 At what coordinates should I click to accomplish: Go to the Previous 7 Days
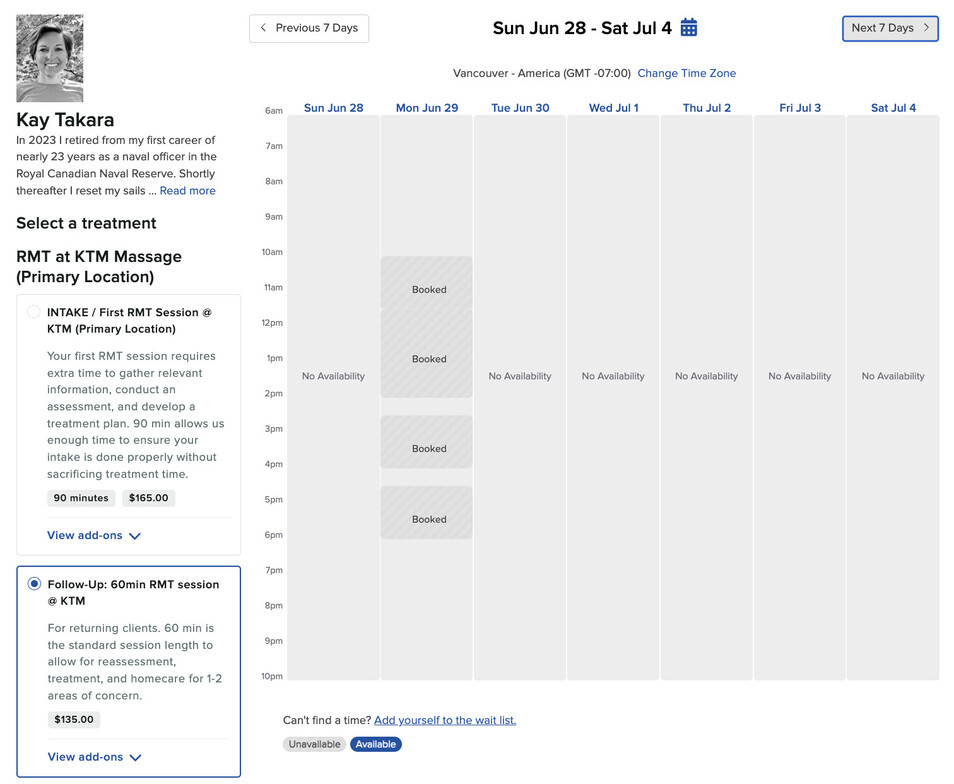click(309, 28)
